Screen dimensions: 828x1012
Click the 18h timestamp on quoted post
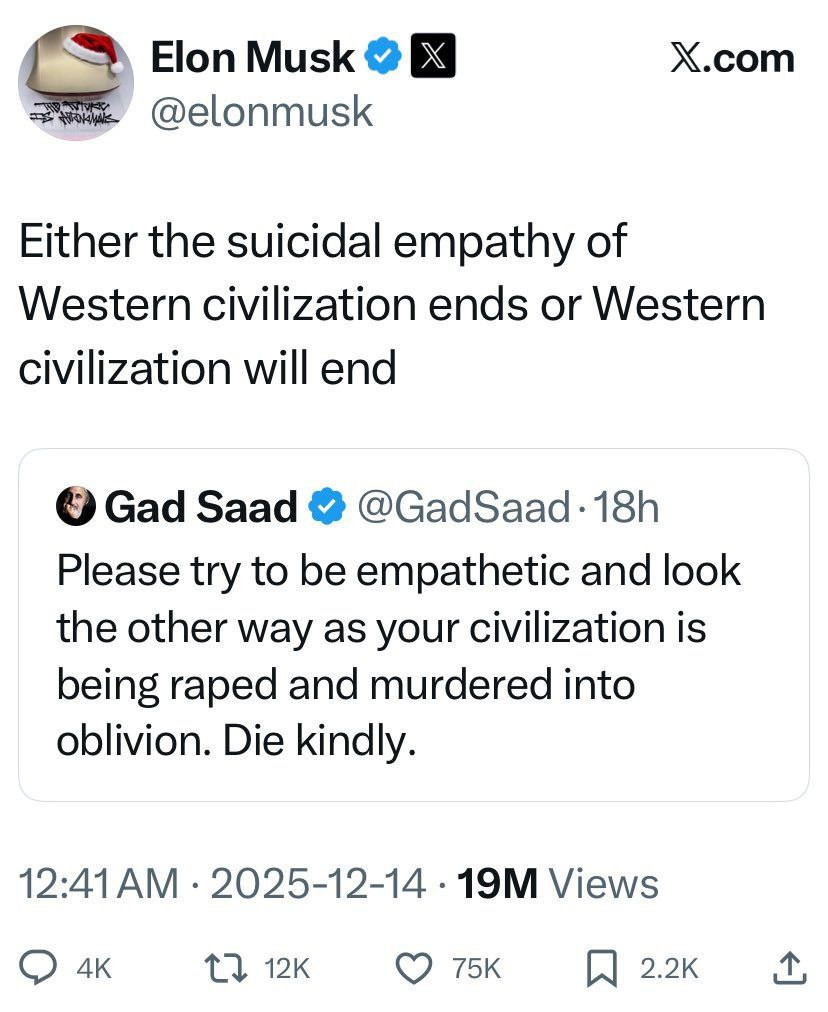click(626, 508)
